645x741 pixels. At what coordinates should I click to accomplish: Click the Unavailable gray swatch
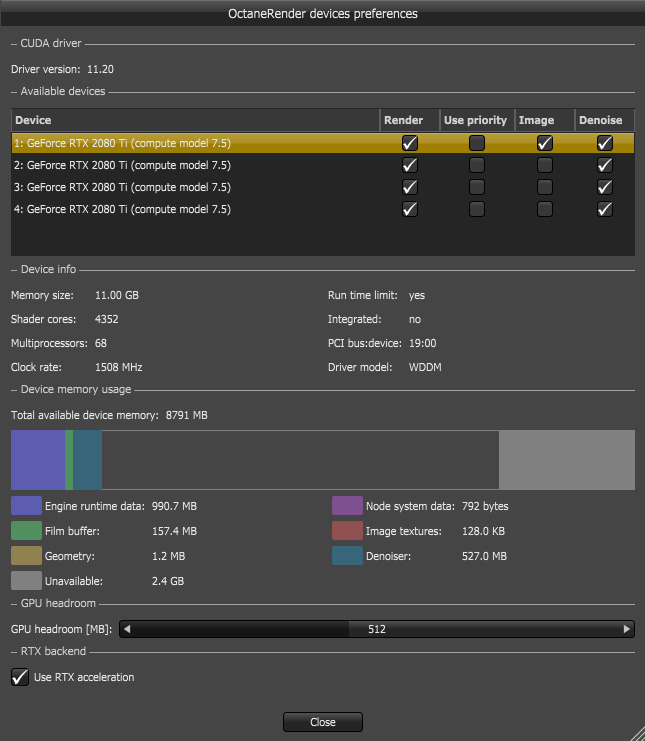(x=26, y=581)
